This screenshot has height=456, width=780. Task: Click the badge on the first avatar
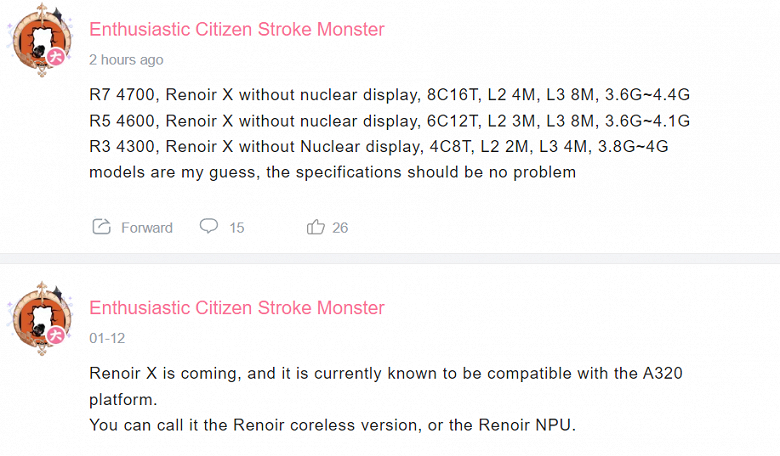58,60
